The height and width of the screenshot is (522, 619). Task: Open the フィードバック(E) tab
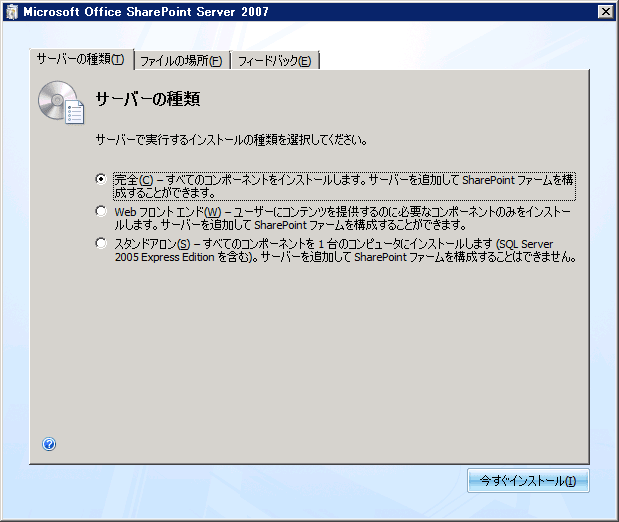[x=275, y=61]
